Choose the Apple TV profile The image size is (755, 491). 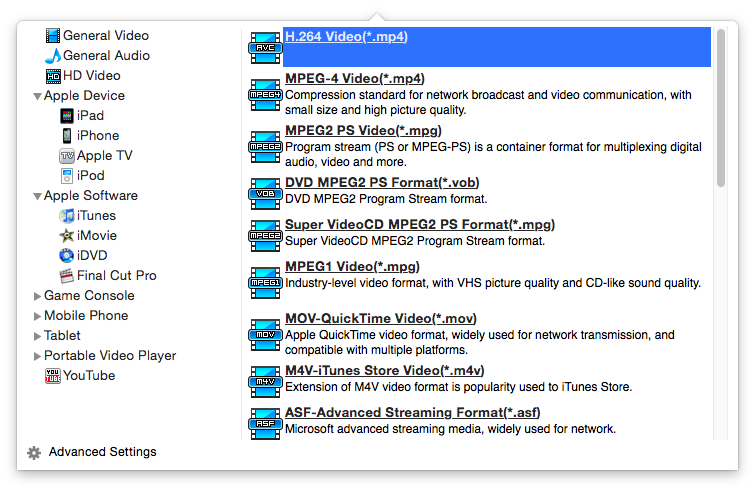point(104,156)
